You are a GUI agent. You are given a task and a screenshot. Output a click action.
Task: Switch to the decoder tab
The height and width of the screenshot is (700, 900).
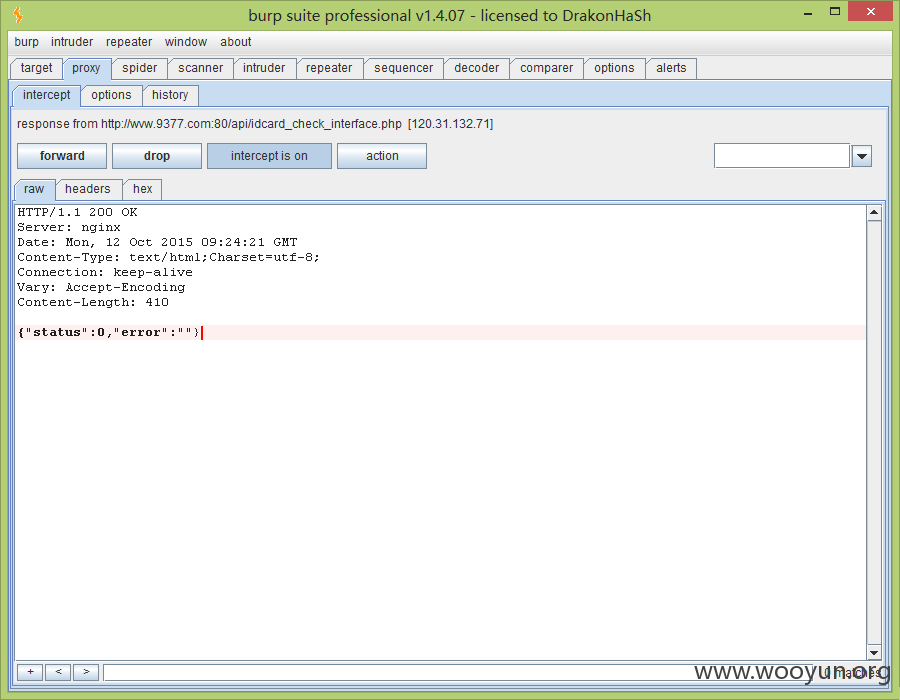click(476, 68)
